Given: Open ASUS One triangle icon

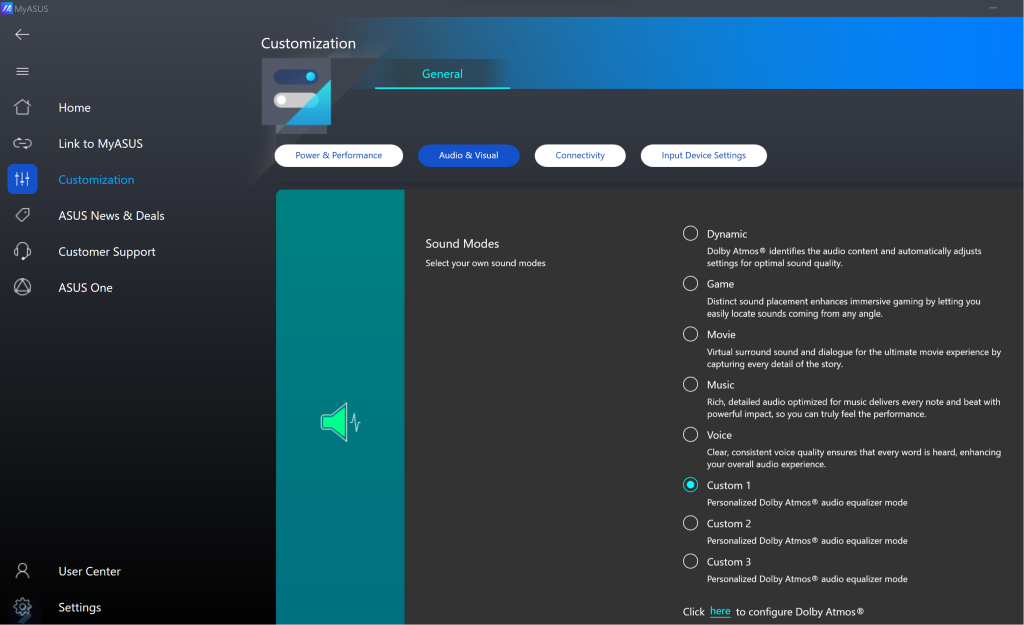Looking at the screenshot, I should 22,288.
